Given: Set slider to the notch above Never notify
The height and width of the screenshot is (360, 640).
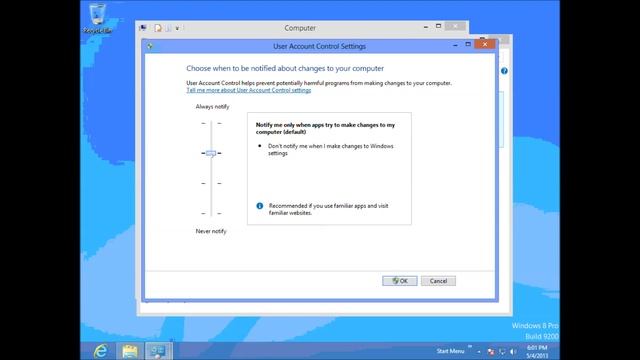Looking at the screenshot, I should [x=211, y=213].
